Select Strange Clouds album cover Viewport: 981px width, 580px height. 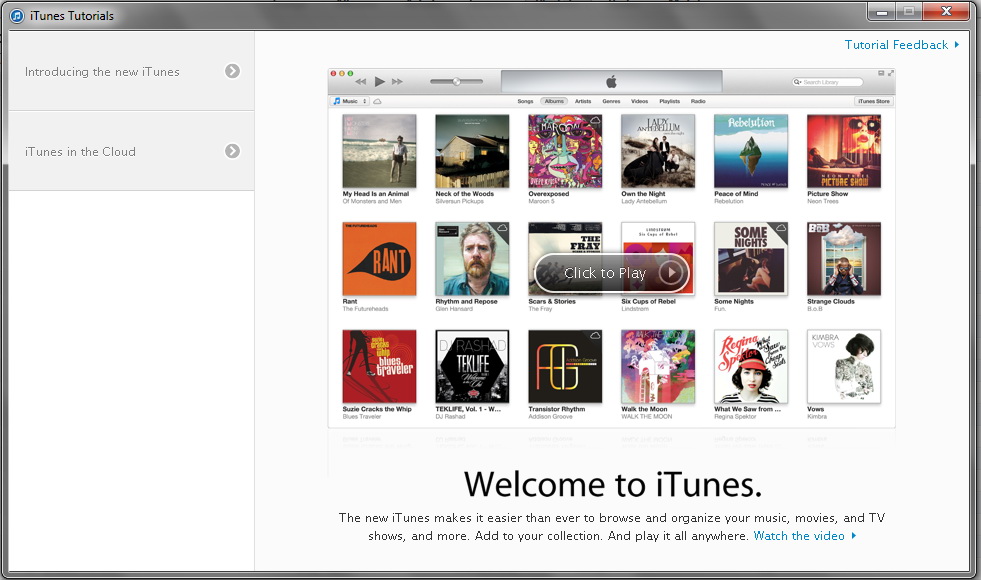[844, 258]
